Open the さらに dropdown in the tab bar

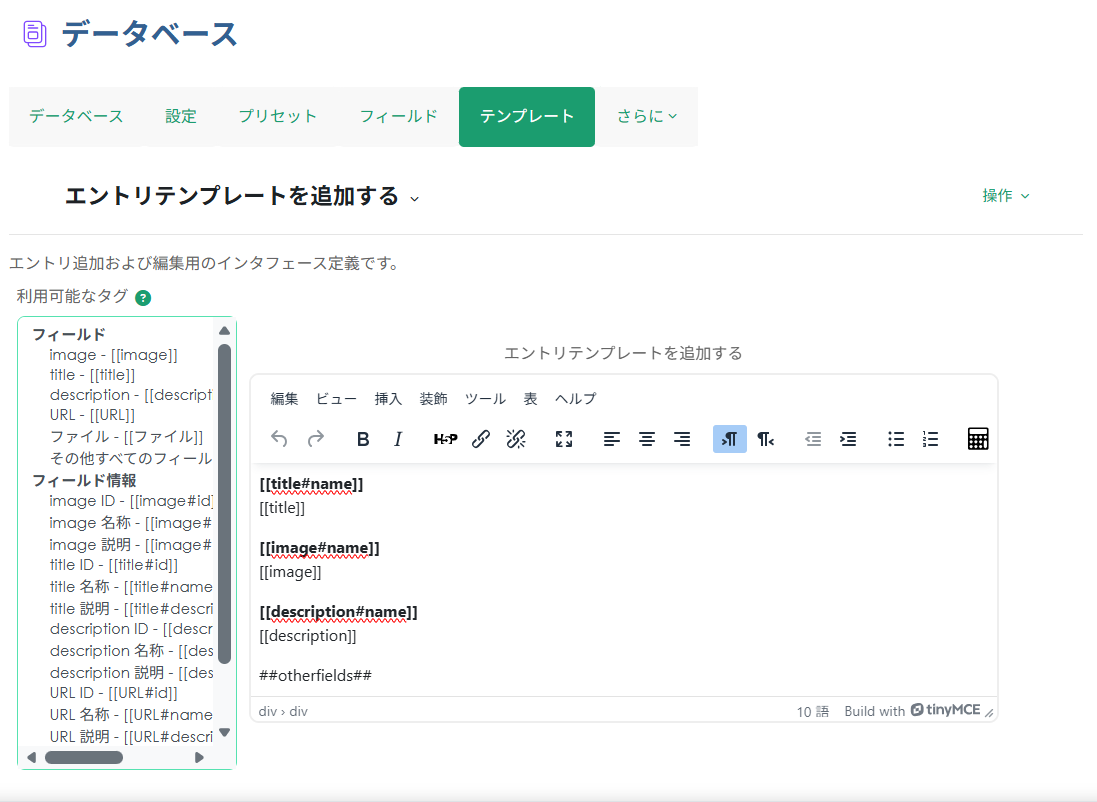(646, 116)
